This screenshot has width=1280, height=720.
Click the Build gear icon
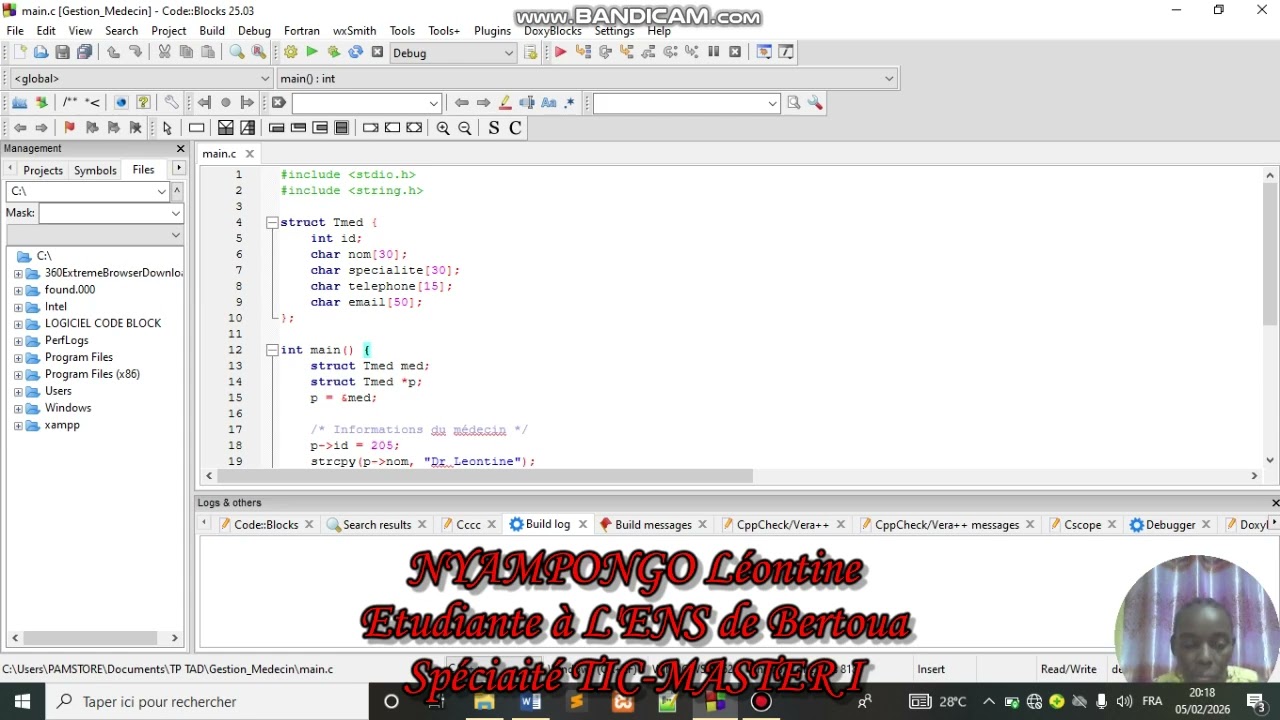290,52
